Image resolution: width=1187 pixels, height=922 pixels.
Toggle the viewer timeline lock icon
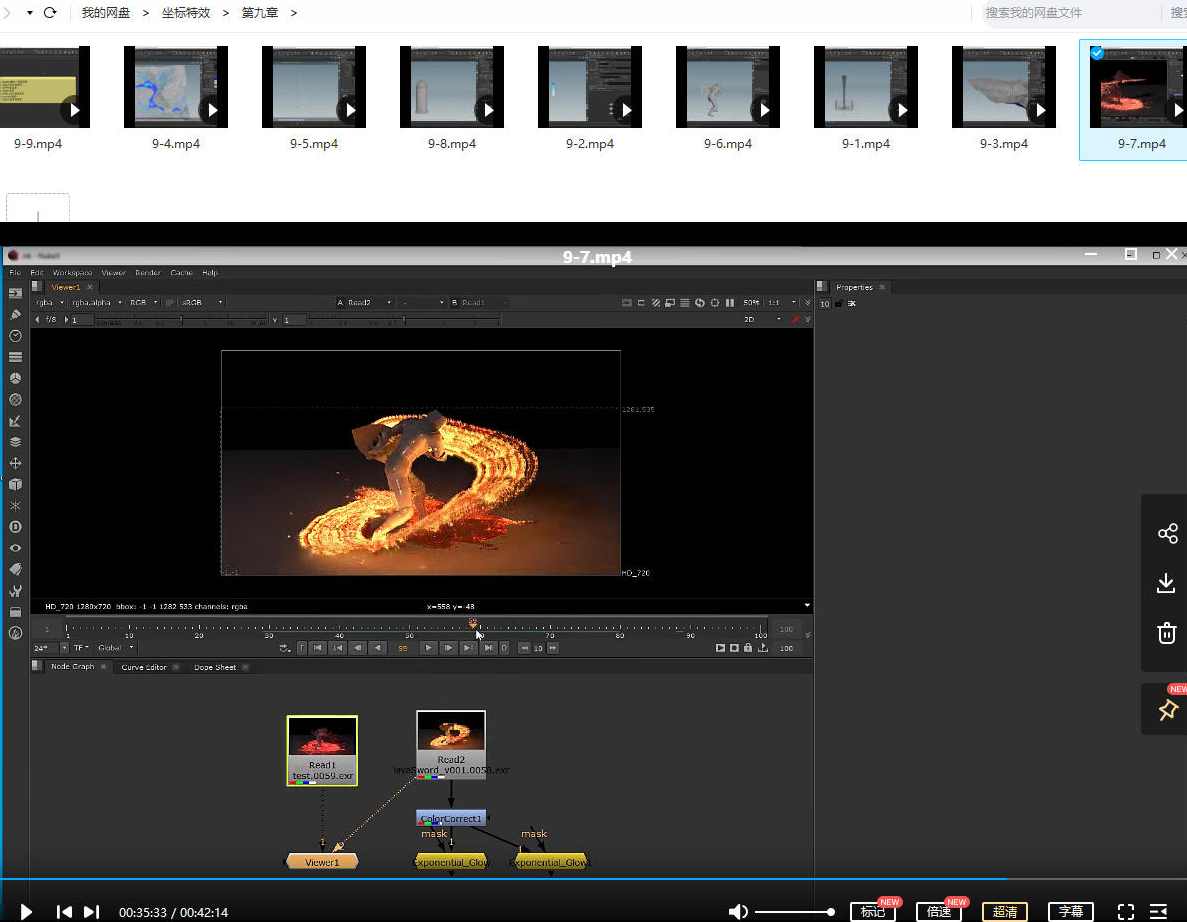click(748, 648)
